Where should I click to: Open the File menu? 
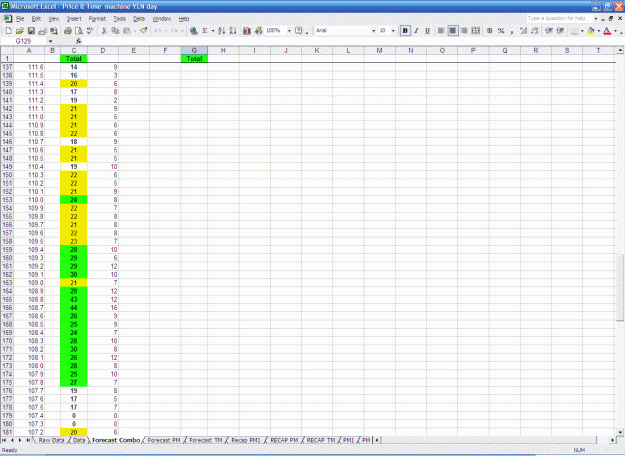[x=20, y=19]
